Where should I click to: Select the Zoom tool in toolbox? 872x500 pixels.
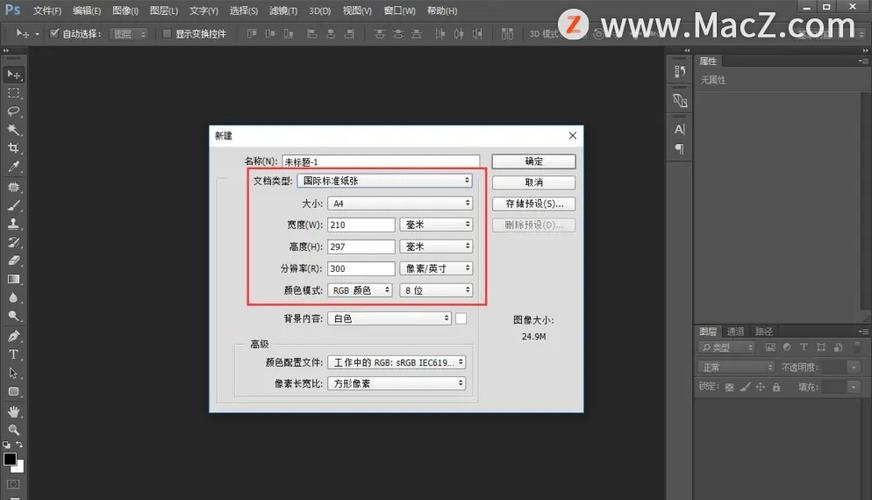(14, 429)
